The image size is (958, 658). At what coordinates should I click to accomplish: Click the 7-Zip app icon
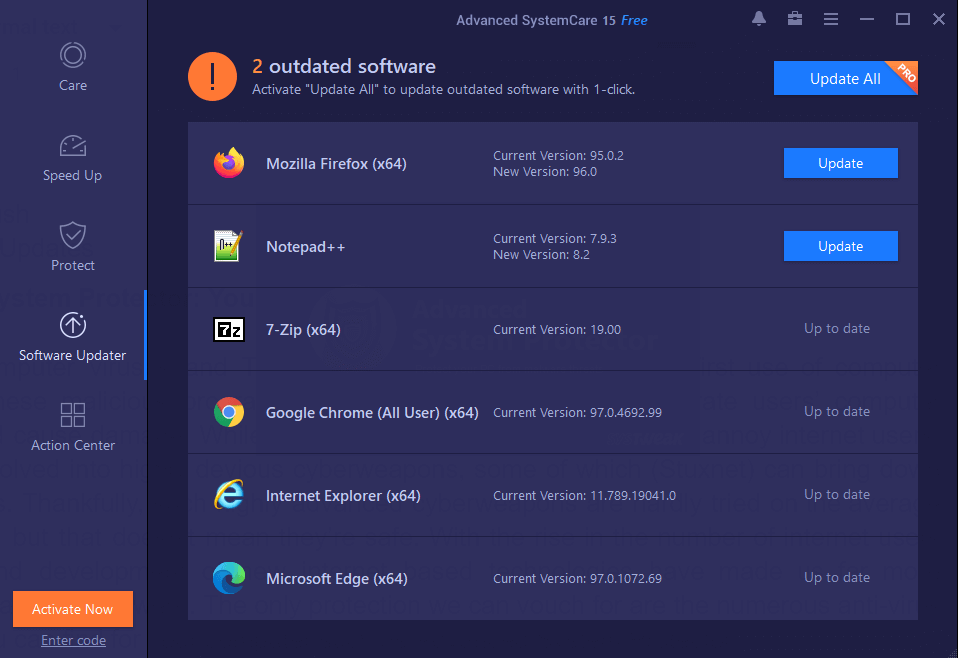pos(229,329)
